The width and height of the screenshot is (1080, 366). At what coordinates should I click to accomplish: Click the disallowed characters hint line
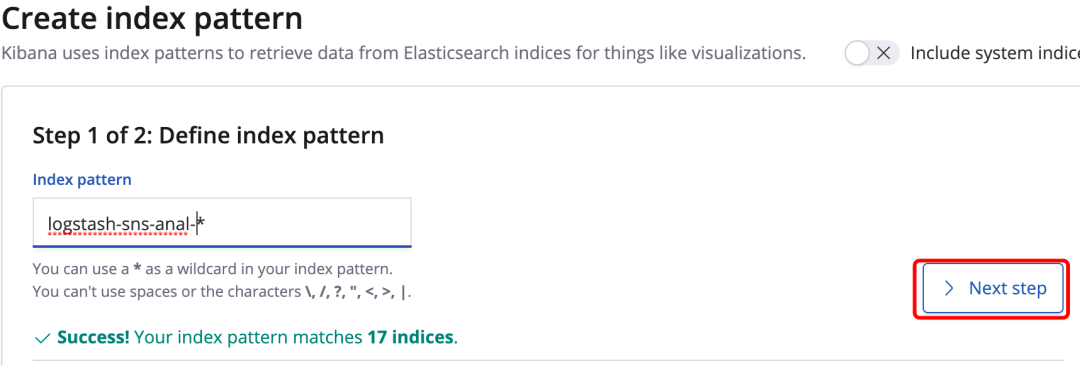(x=222, y=292)
